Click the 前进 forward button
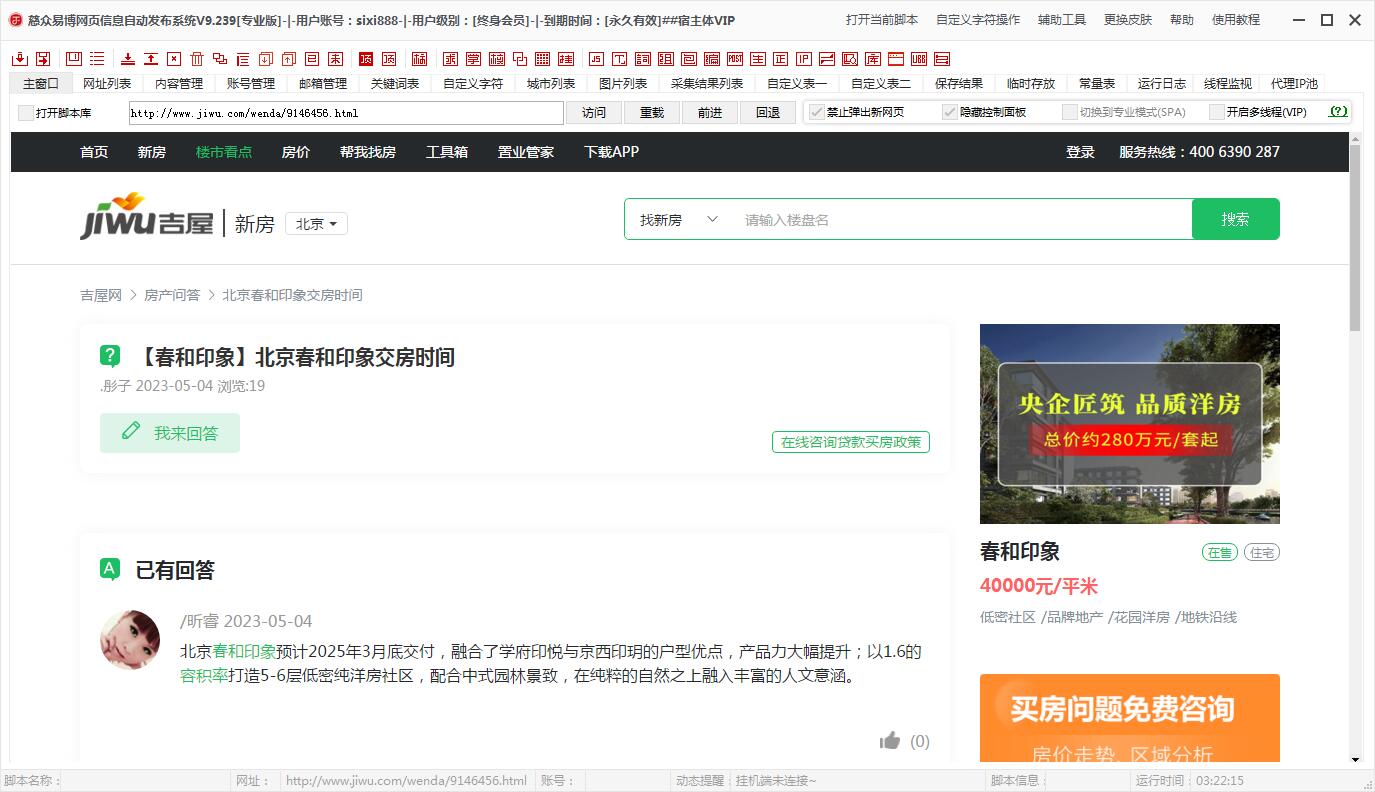 [710, 113]
